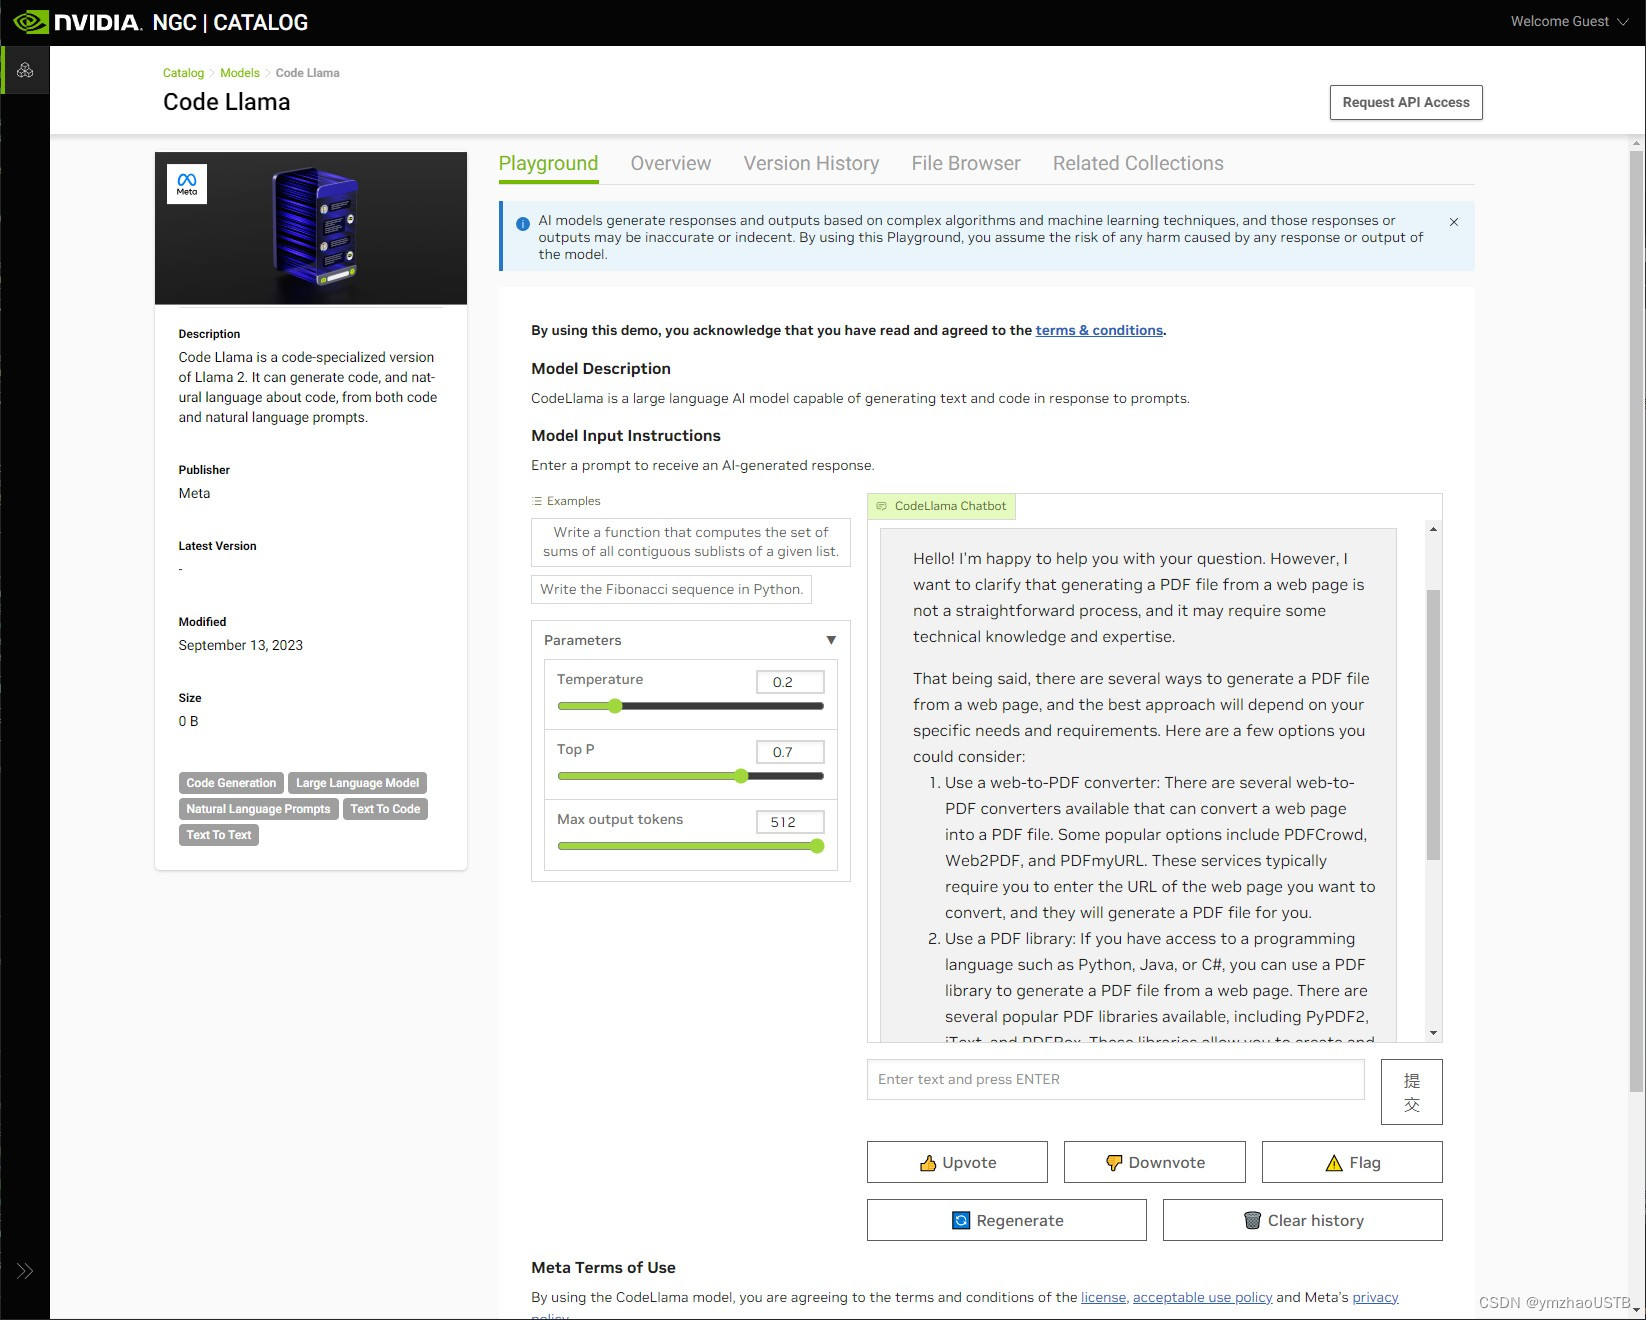Screen dimensions: 1646x1320
Task: Dismiss the blue info banner
Action: point(1454,222)
